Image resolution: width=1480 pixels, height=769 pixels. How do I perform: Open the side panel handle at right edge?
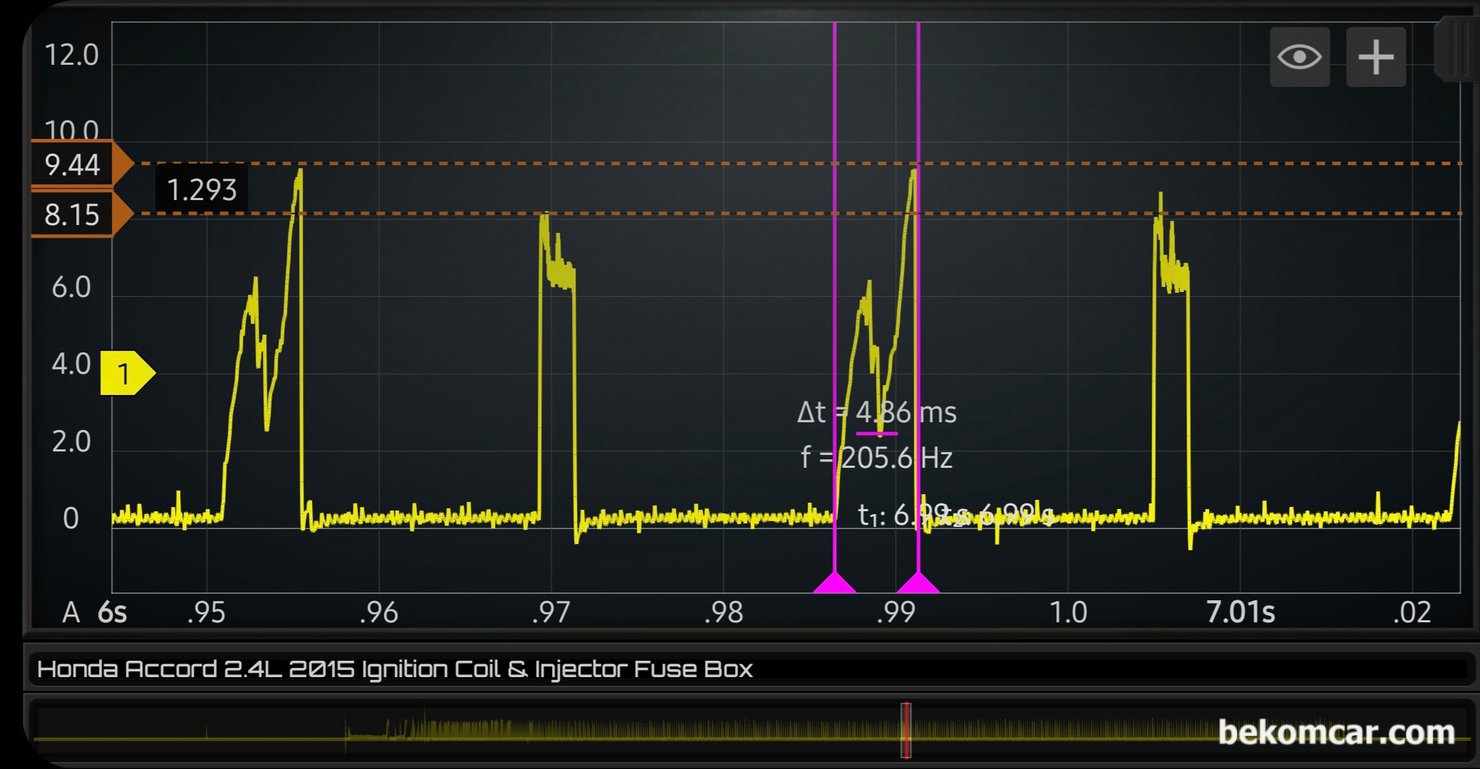tap(1455, 50)
